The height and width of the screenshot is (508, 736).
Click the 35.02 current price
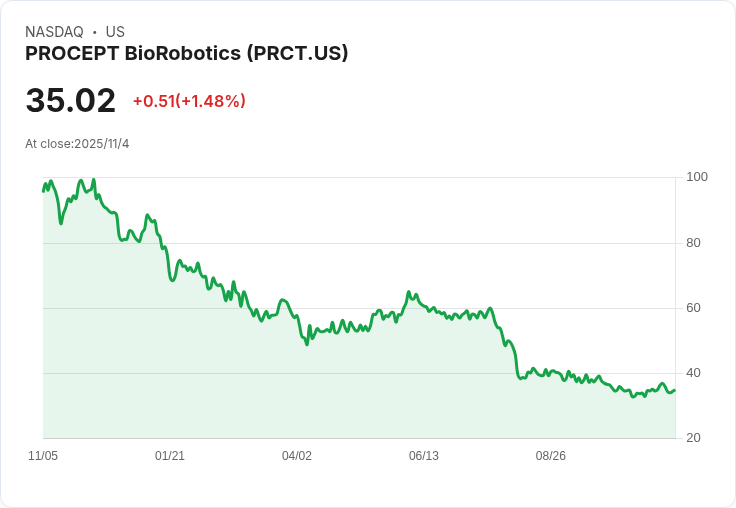coord(70,101)
